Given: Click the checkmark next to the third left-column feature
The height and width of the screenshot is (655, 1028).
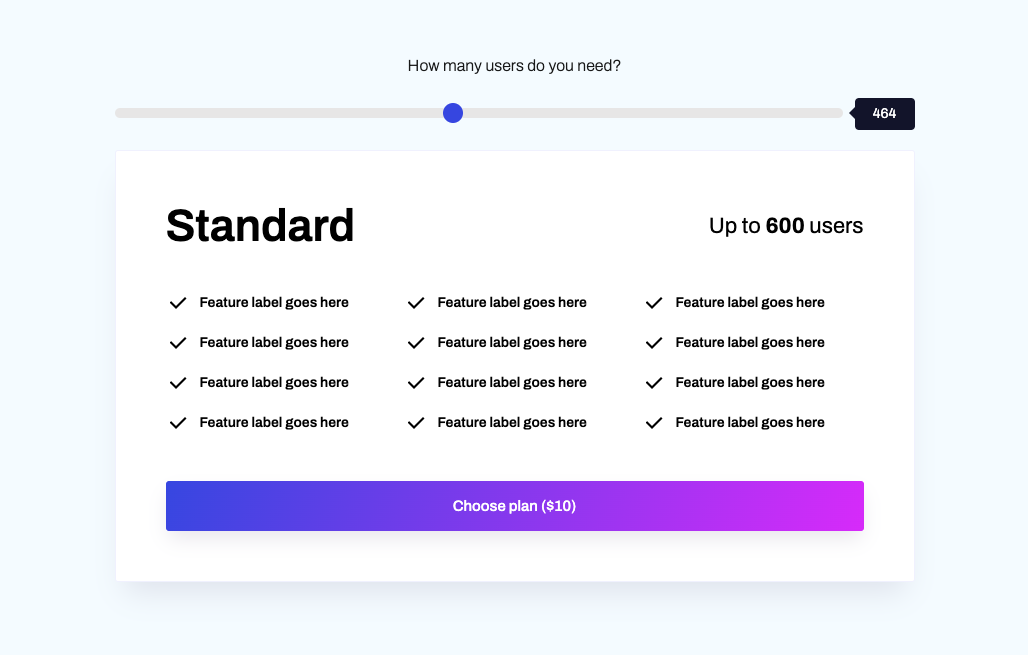Looking at the screenshot, I should coord(178,382).
